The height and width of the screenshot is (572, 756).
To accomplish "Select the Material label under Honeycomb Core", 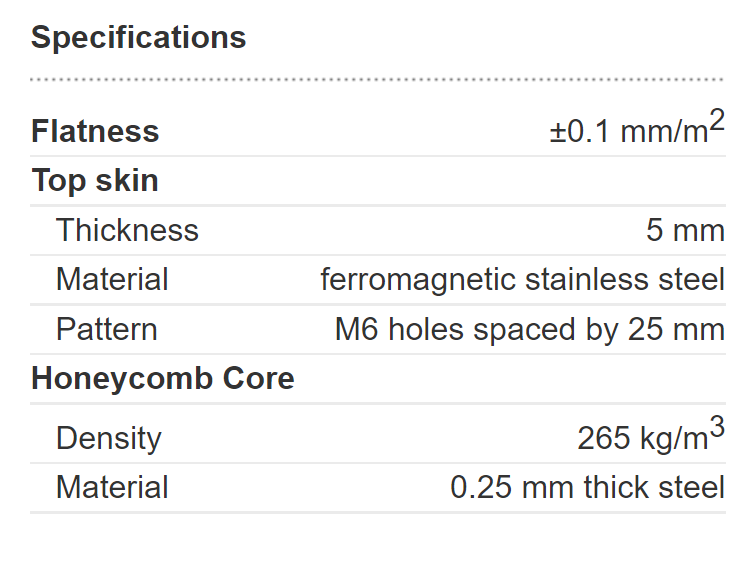I will tap(112, 487).
